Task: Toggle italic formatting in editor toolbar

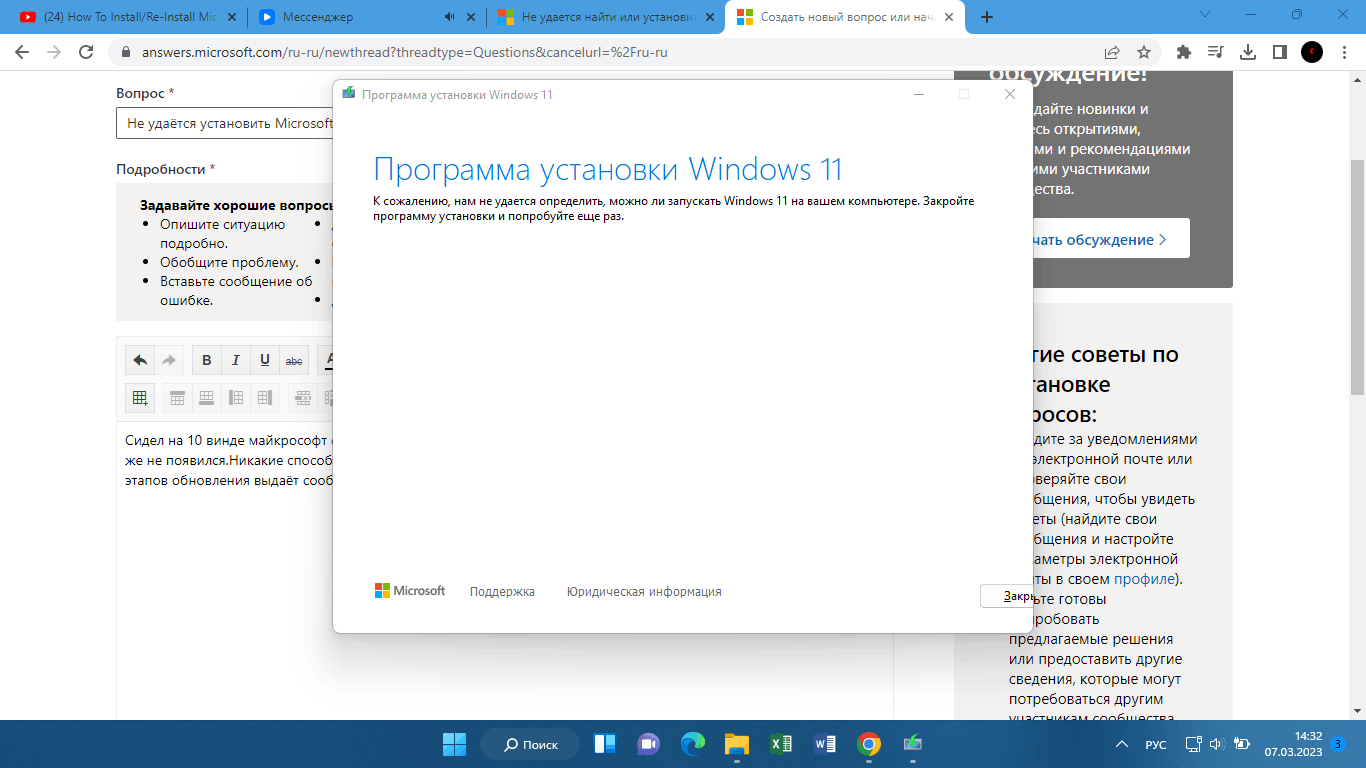Action: pyautogui.click(x=236, y=360)
